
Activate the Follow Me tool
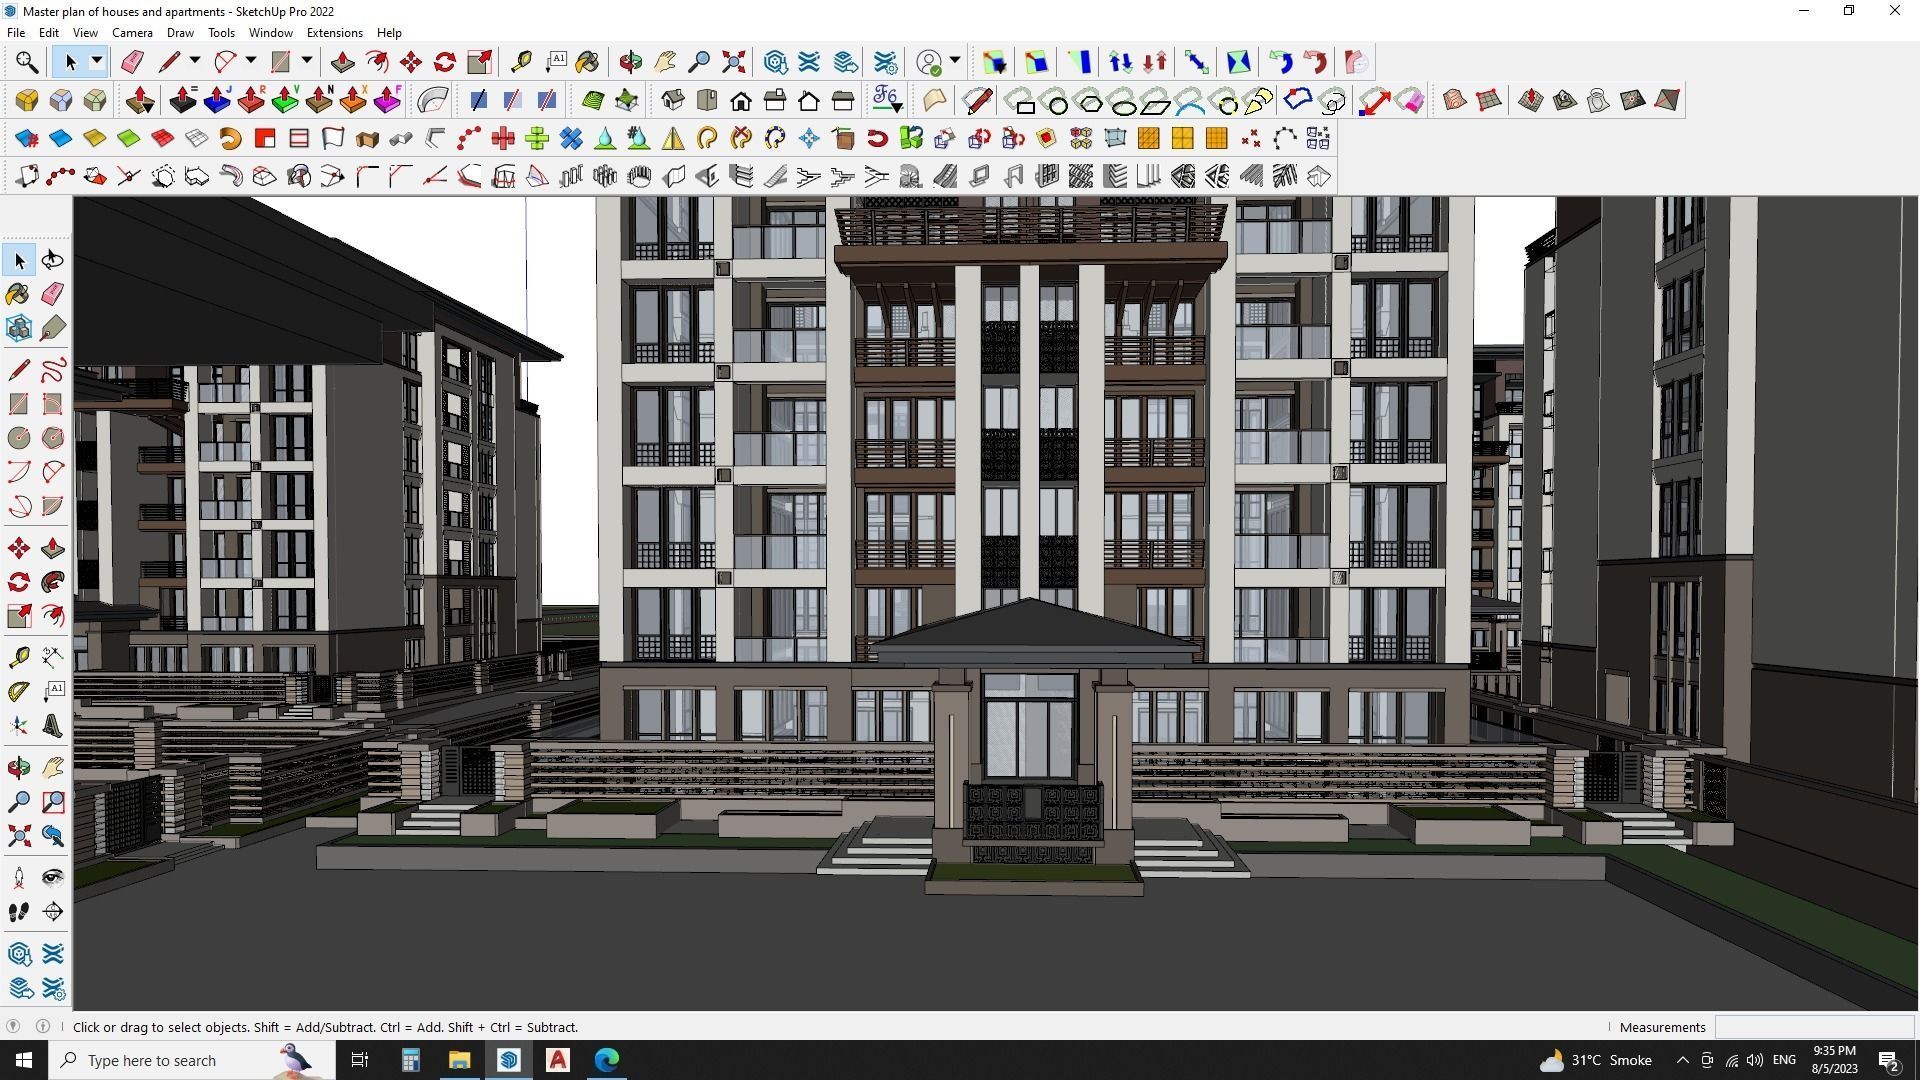53,582
